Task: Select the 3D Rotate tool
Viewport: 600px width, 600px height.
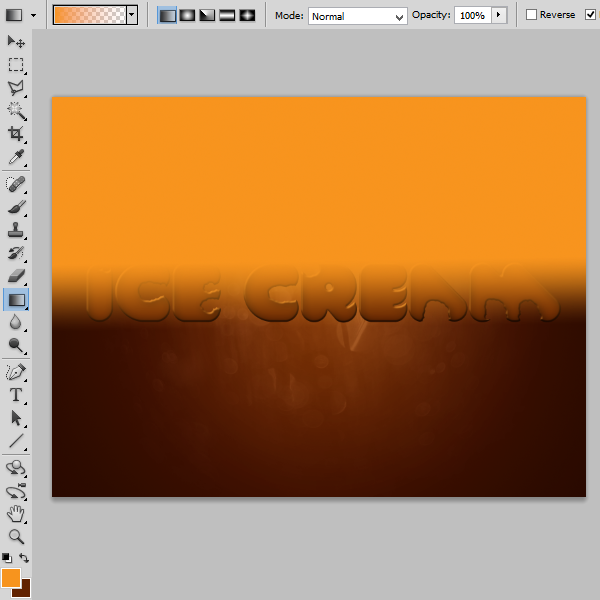Action: [16, 468]
